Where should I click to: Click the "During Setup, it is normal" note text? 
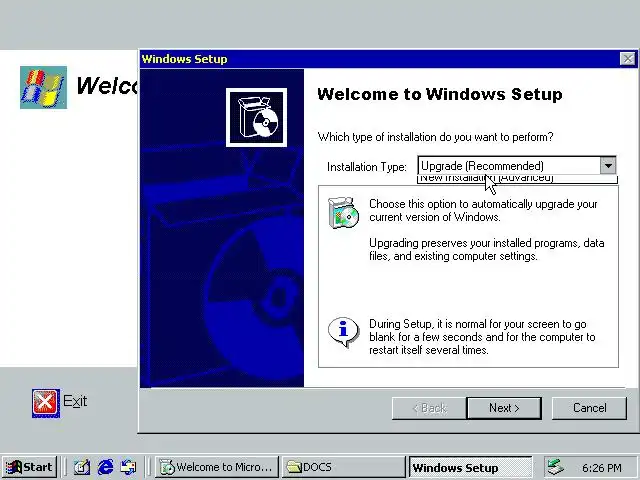(x=482, y=337)
